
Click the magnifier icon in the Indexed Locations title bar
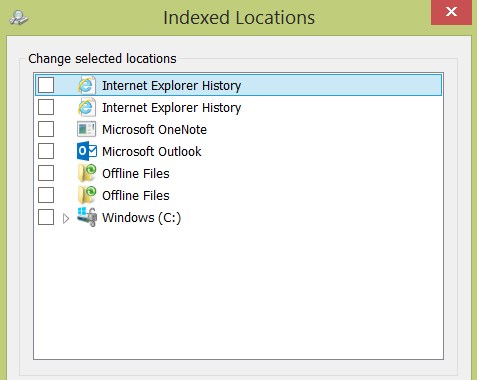(x=19, y=18)
